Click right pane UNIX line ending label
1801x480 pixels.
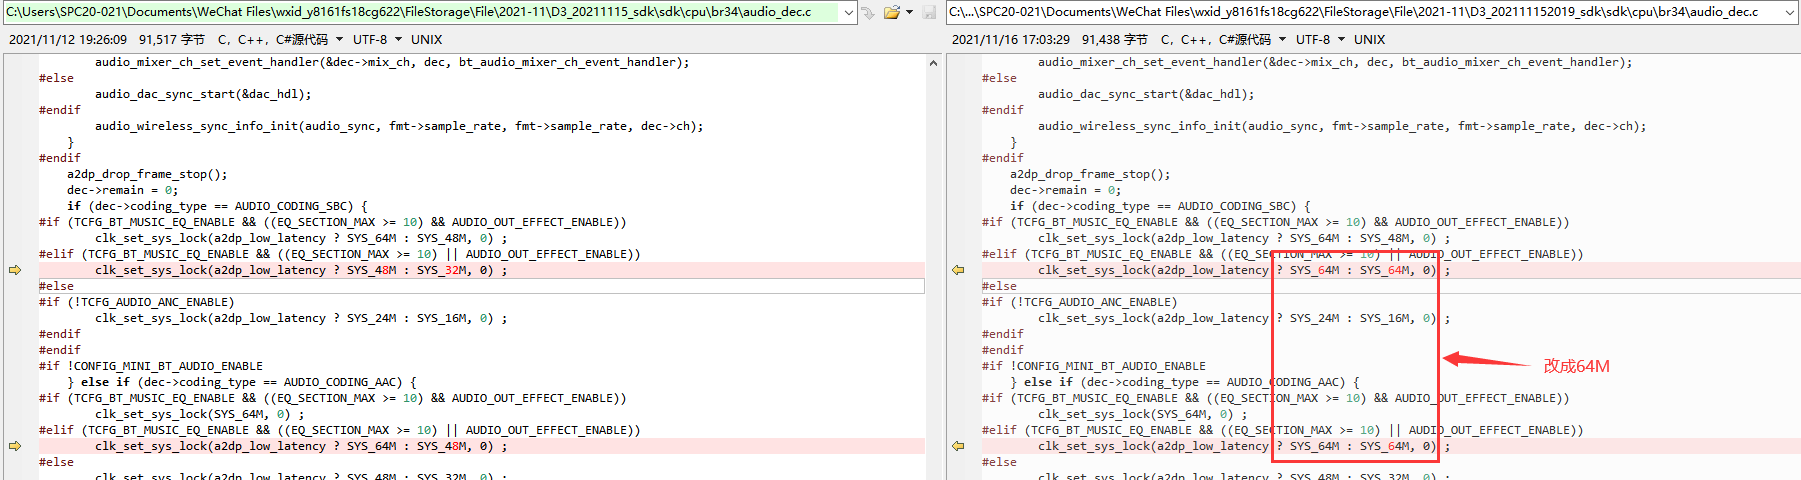pos(1369,40)
